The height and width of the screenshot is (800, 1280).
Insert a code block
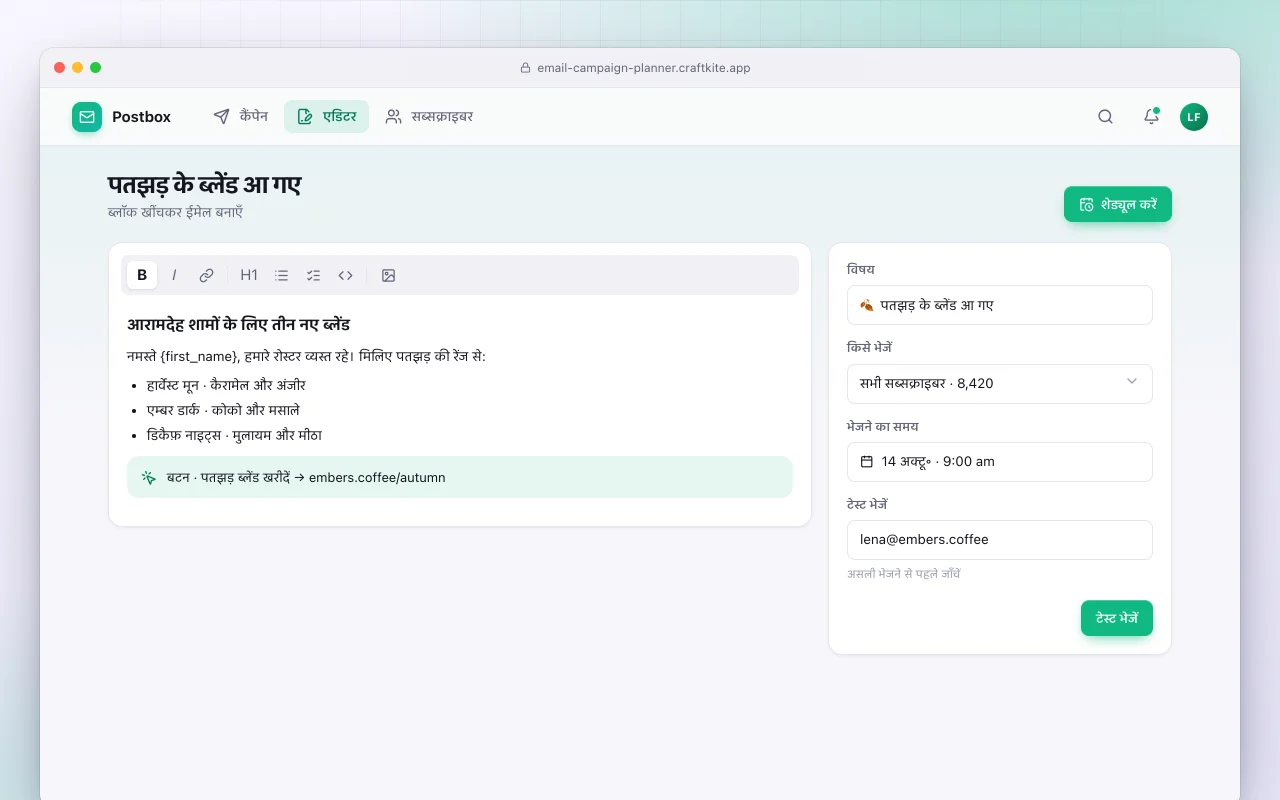coord(345,275)
